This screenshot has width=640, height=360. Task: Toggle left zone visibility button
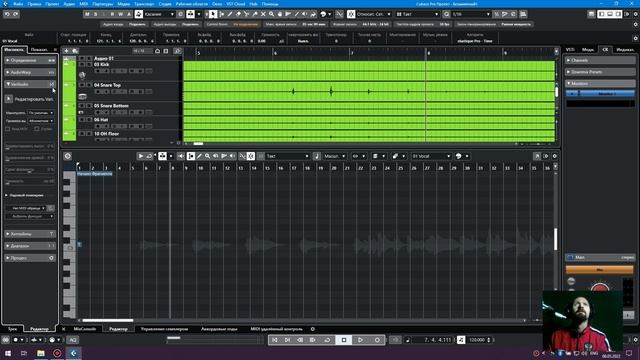601,14
